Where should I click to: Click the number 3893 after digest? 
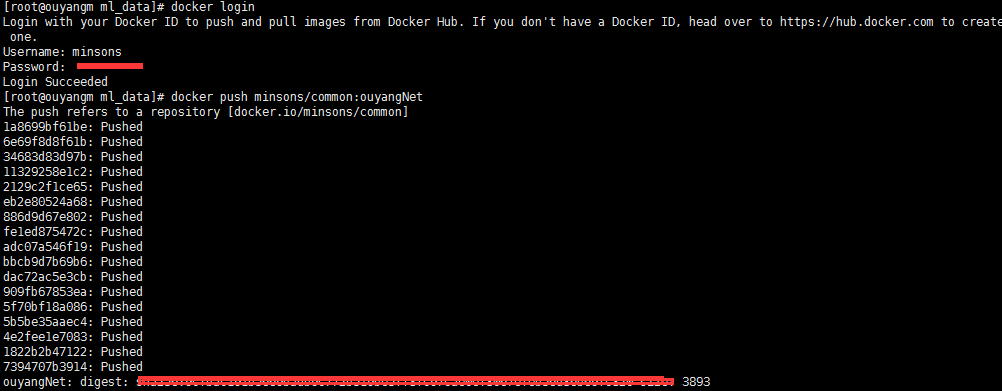coord(696,382)
